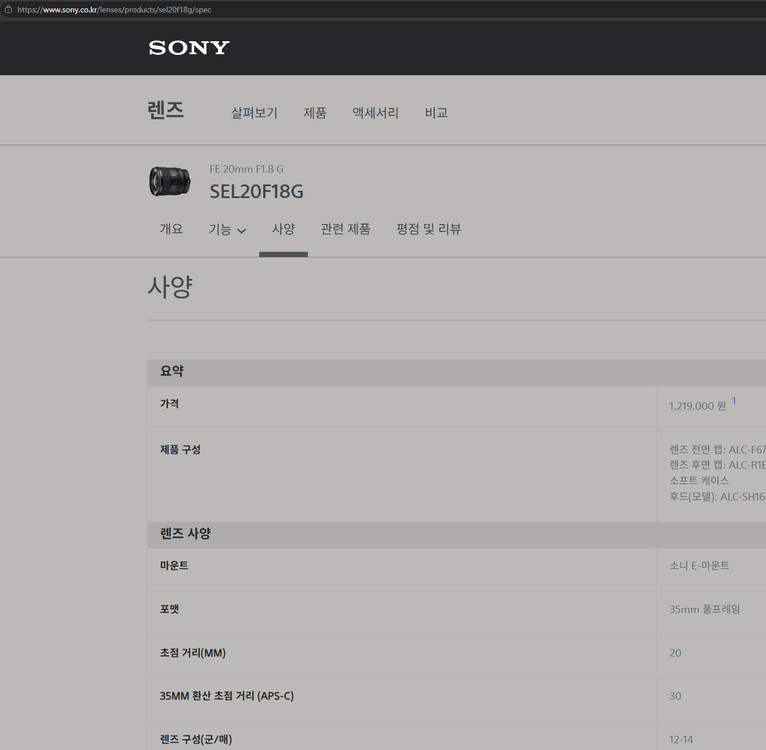This screenshot has width=766, height=750.
Task: Click the 렌즈 category heading
Action: (166, 110)
